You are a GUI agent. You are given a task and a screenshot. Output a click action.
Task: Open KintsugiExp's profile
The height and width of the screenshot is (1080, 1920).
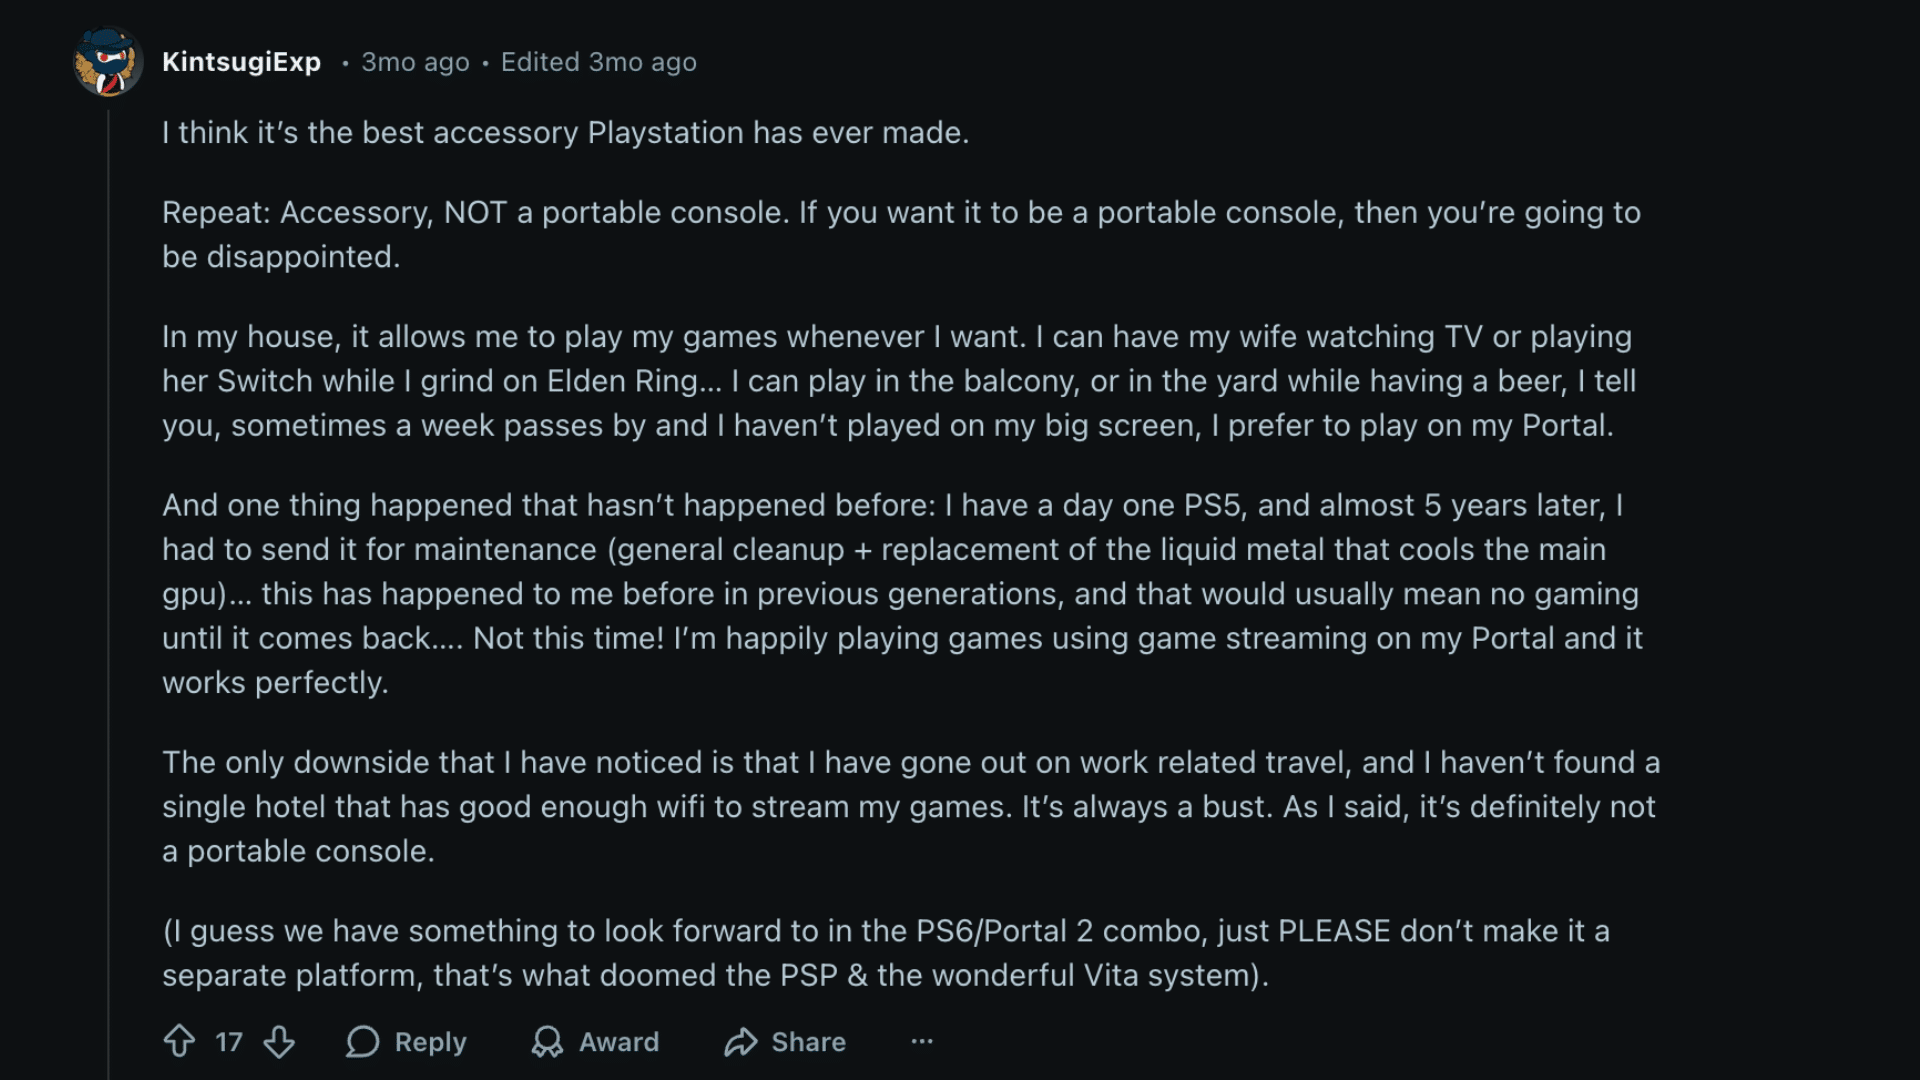242,62
